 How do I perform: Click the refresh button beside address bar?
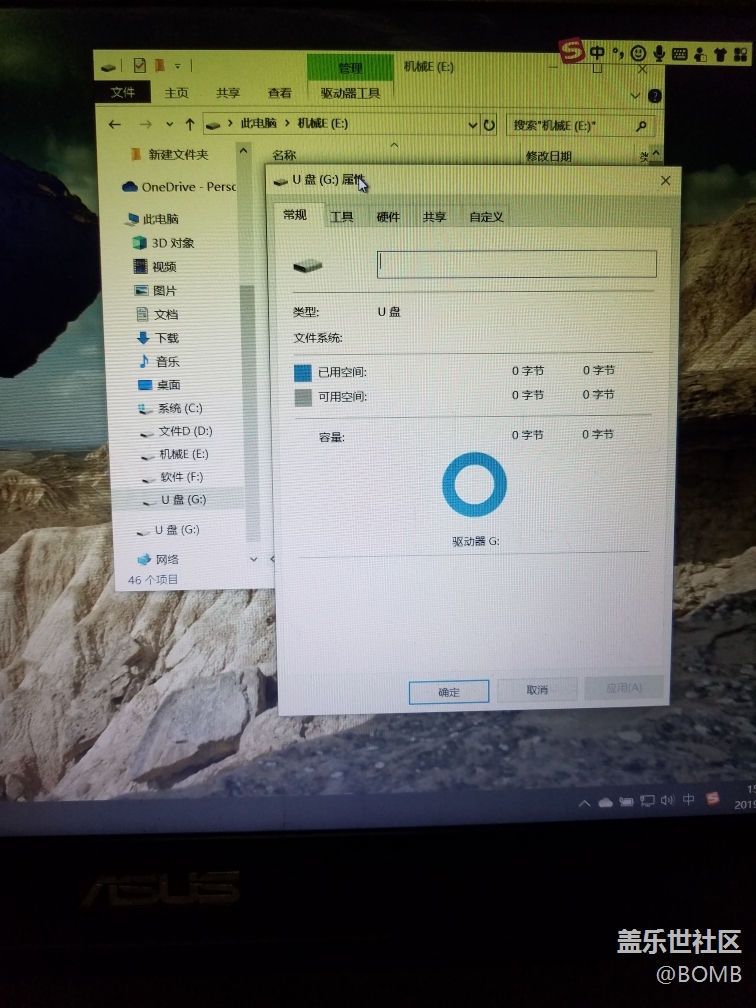[x=489, y=125]
